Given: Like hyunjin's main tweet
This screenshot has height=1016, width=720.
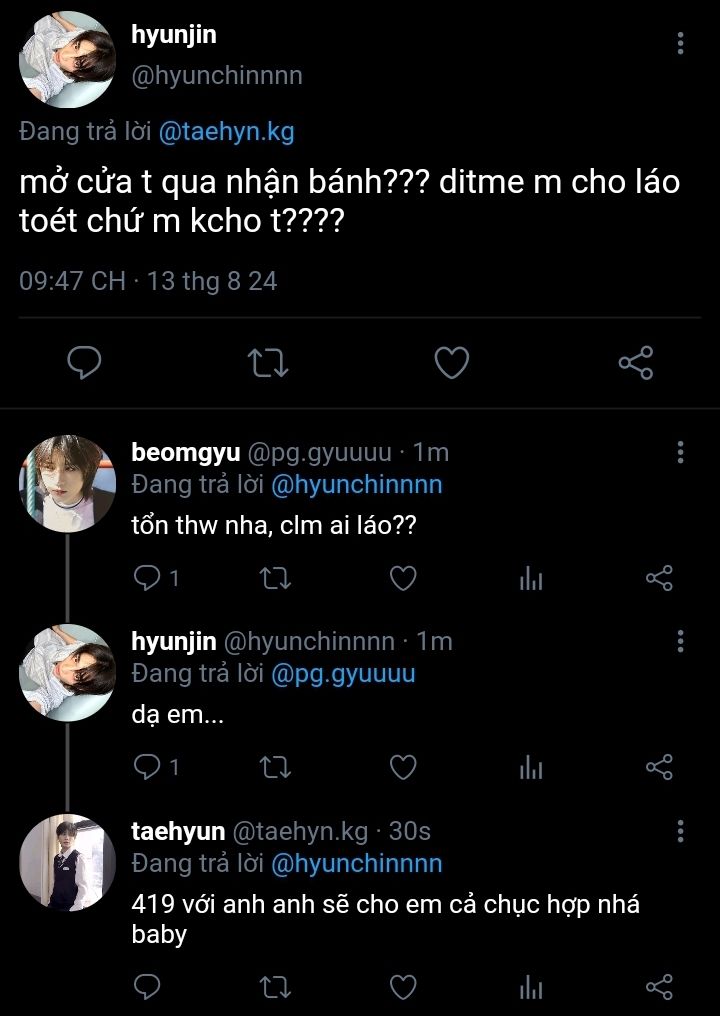Looking at the screenshot, I should coord(452,363).
